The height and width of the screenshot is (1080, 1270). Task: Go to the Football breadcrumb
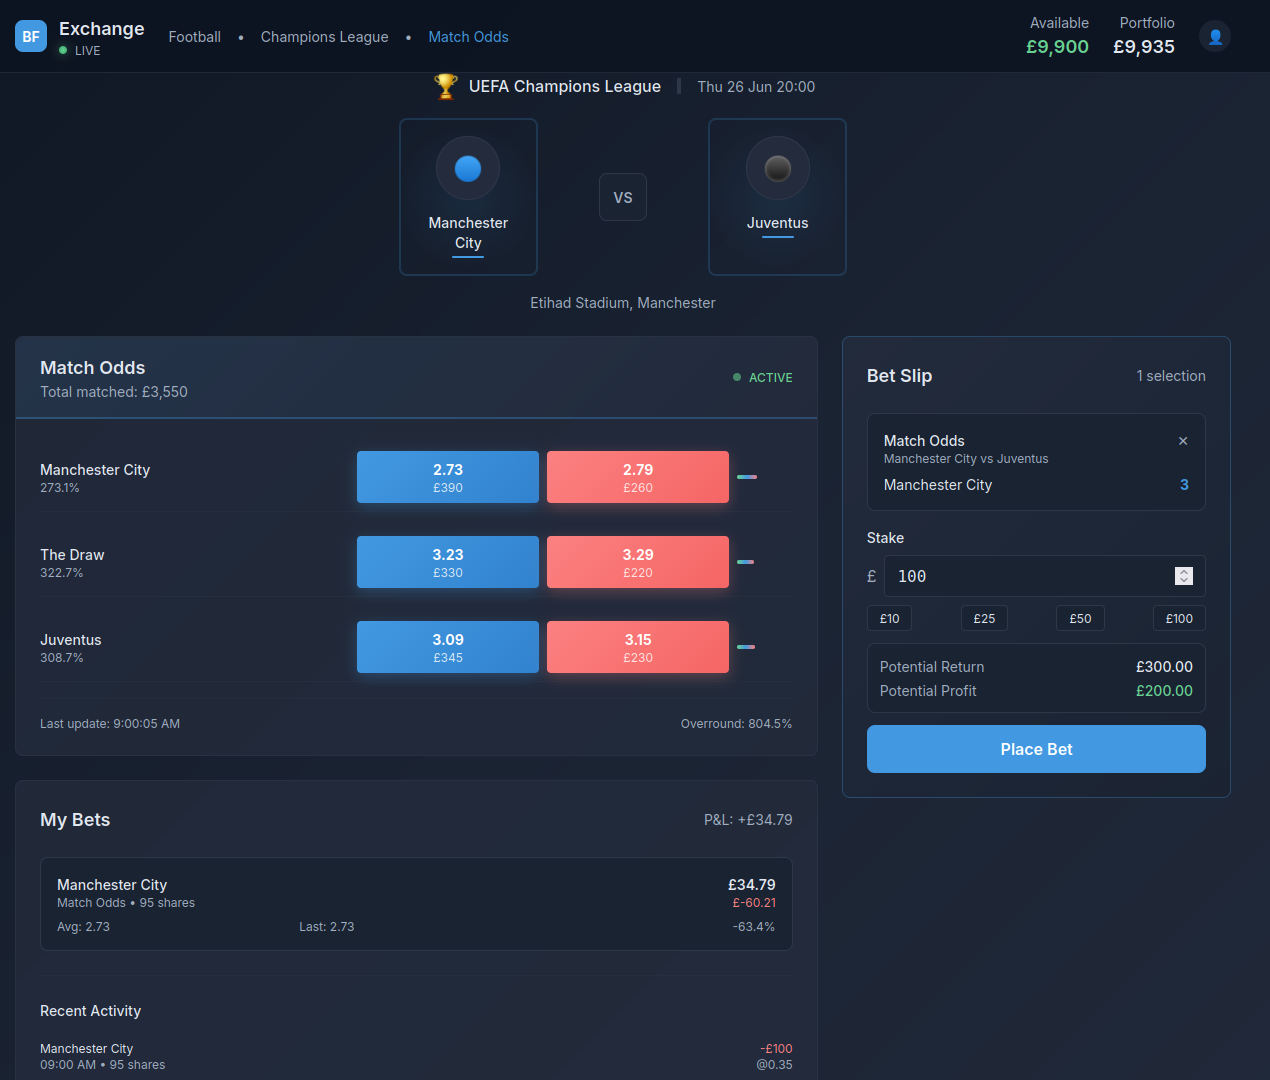coord(194,37)
